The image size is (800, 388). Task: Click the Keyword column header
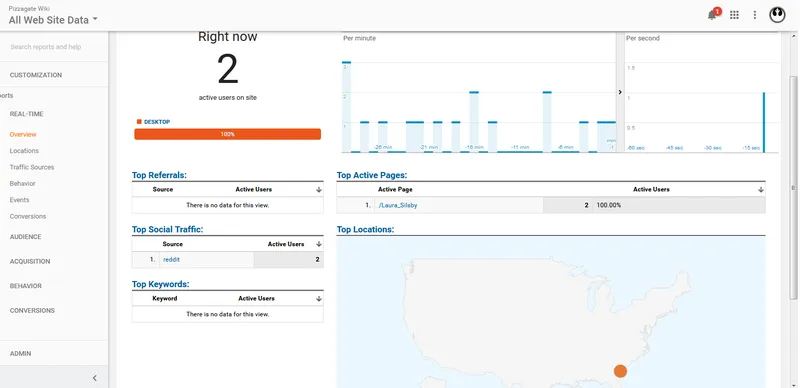coord(165,299)
